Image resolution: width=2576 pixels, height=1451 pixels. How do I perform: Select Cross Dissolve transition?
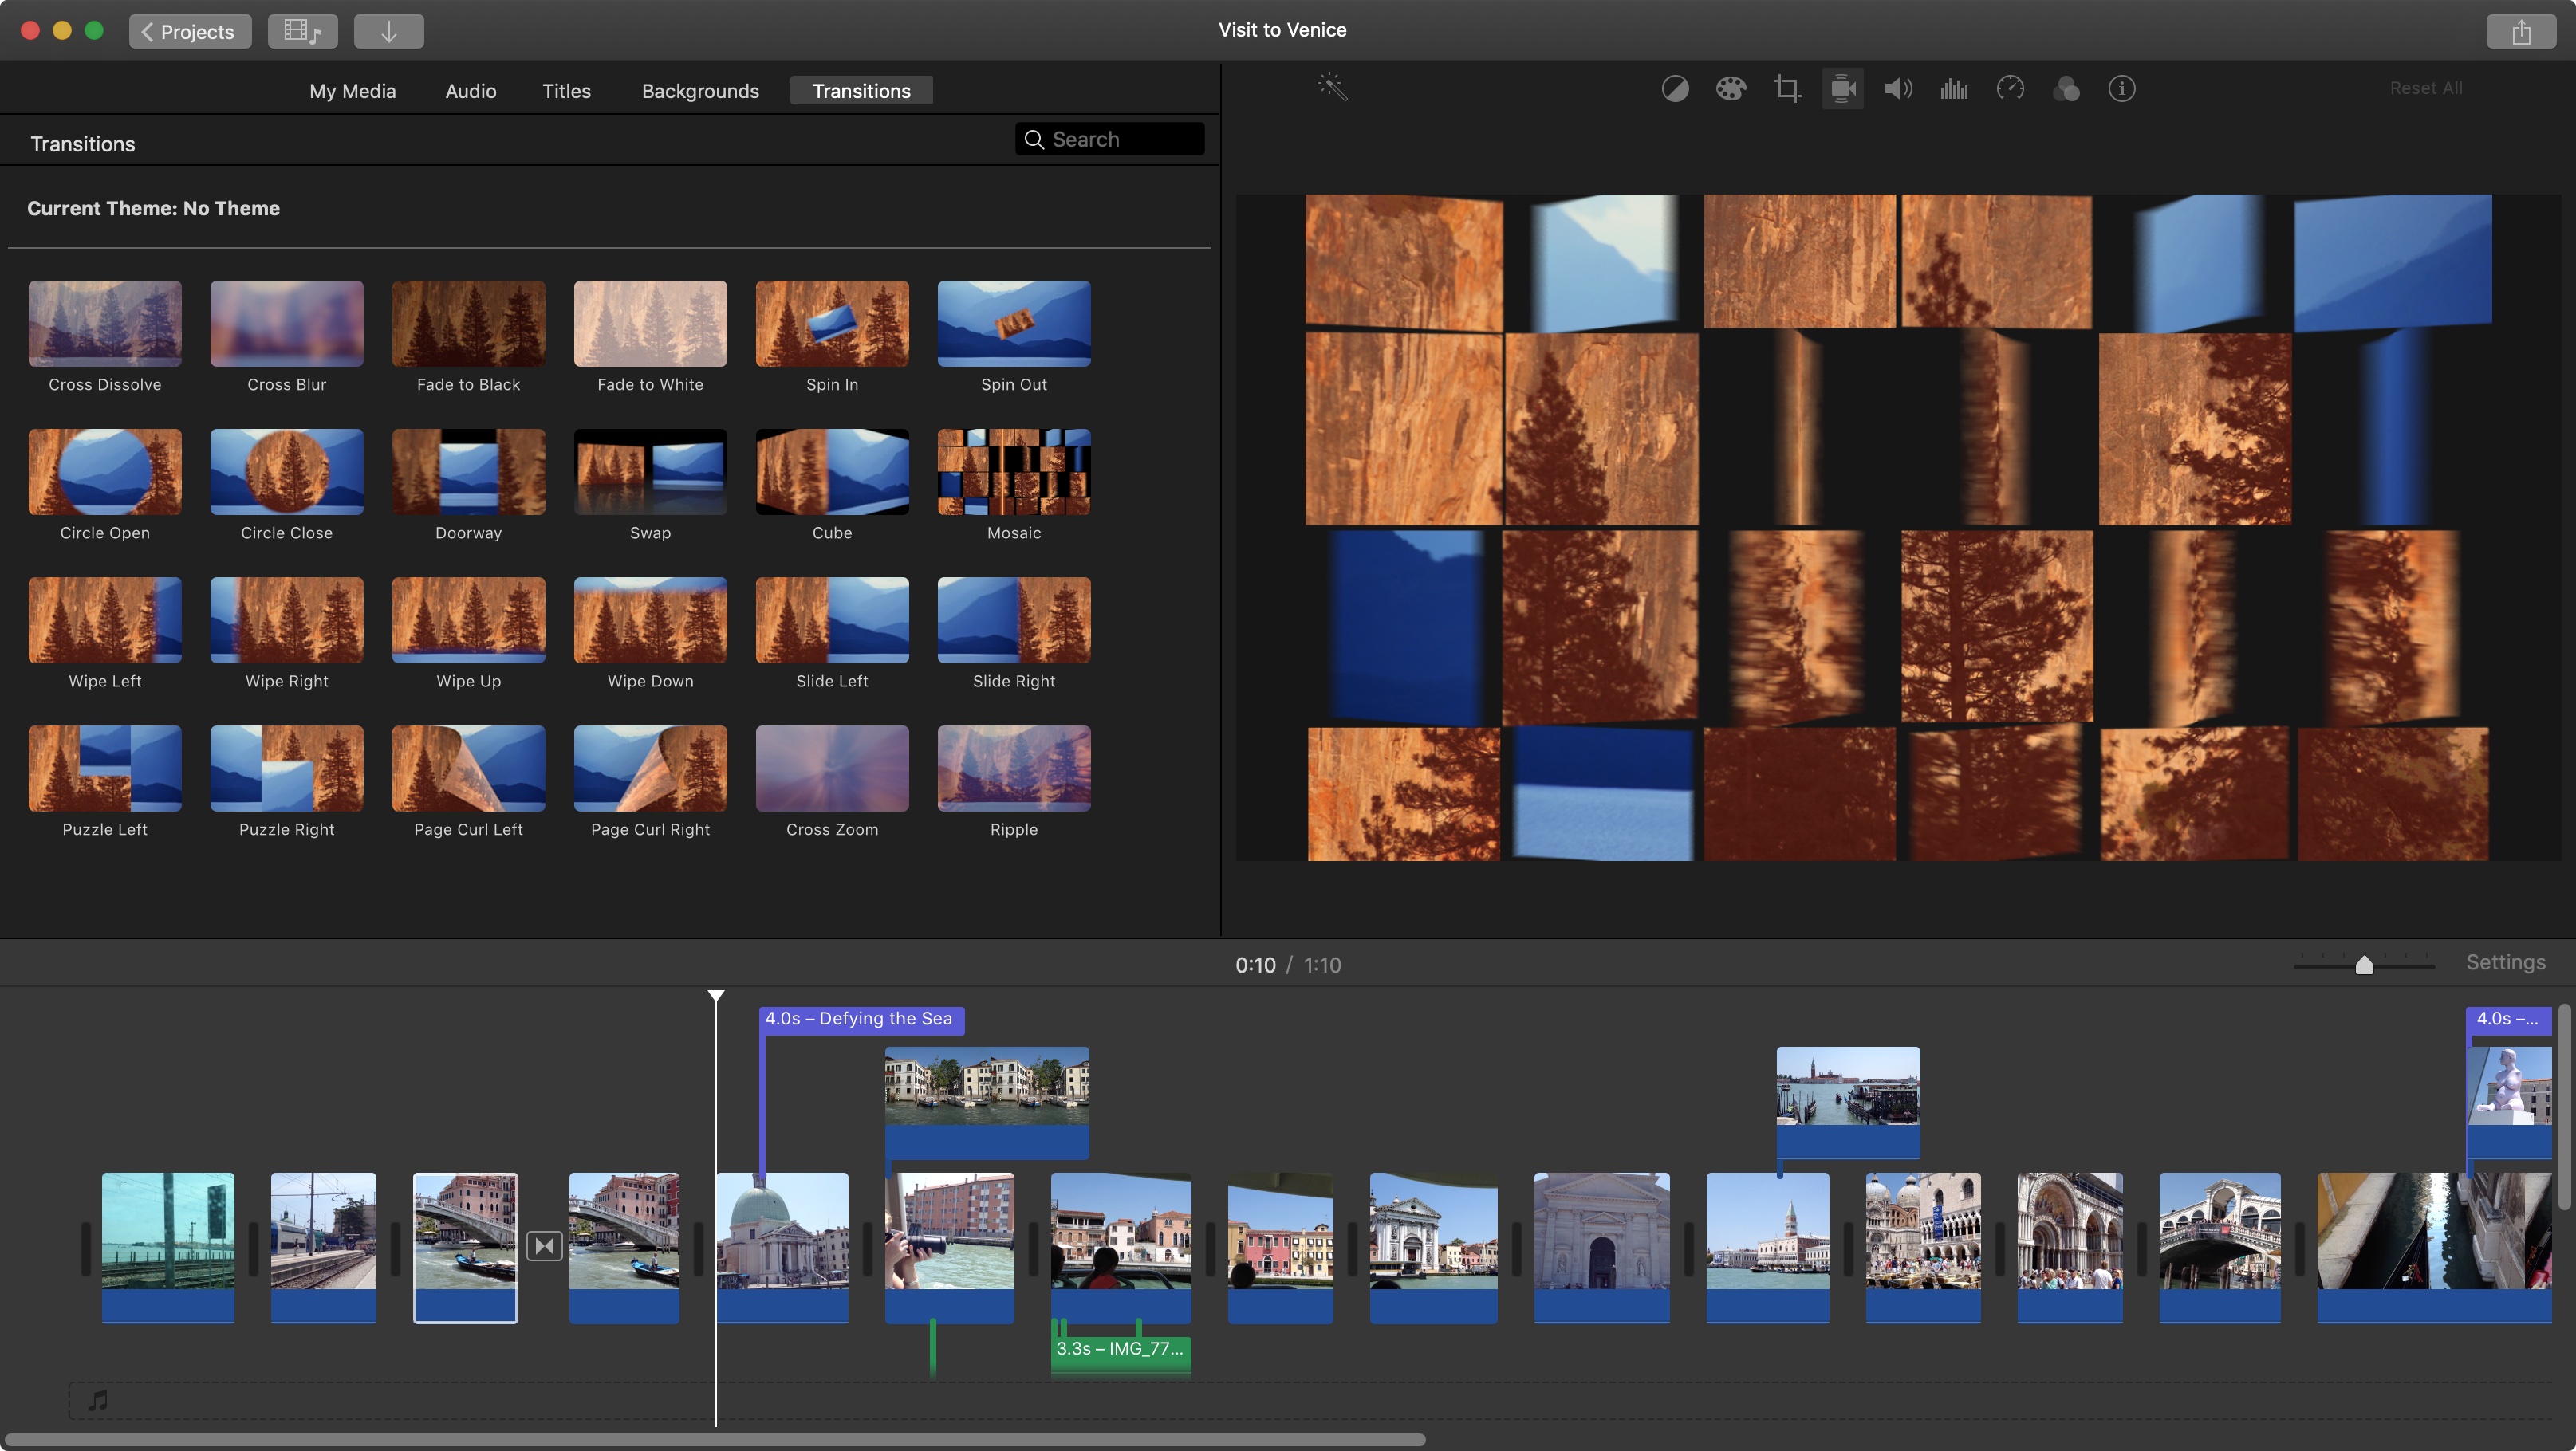point(104,322)
